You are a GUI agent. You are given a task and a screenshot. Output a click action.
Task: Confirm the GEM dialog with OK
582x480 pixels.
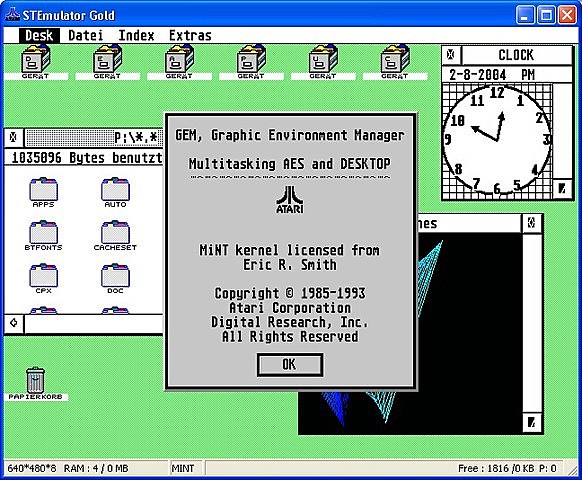click(x=290, y=365)
